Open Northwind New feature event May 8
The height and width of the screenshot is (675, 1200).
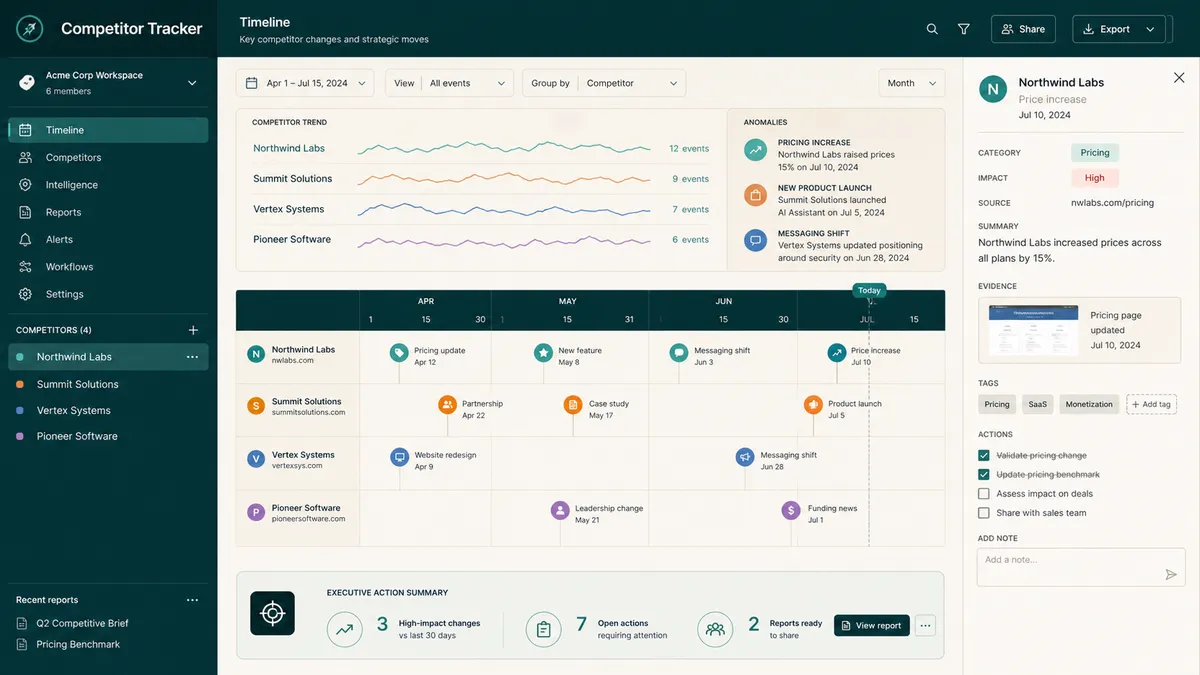pyautogui.click(x=543, y=353)
